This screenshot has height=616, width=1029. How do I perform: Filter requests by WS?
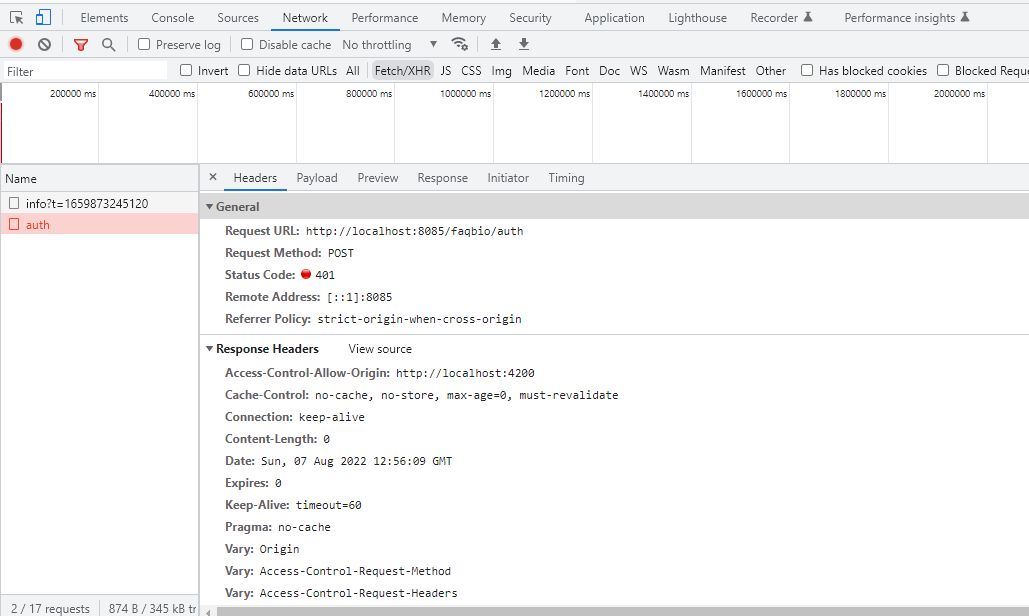(x=639, y=70)
